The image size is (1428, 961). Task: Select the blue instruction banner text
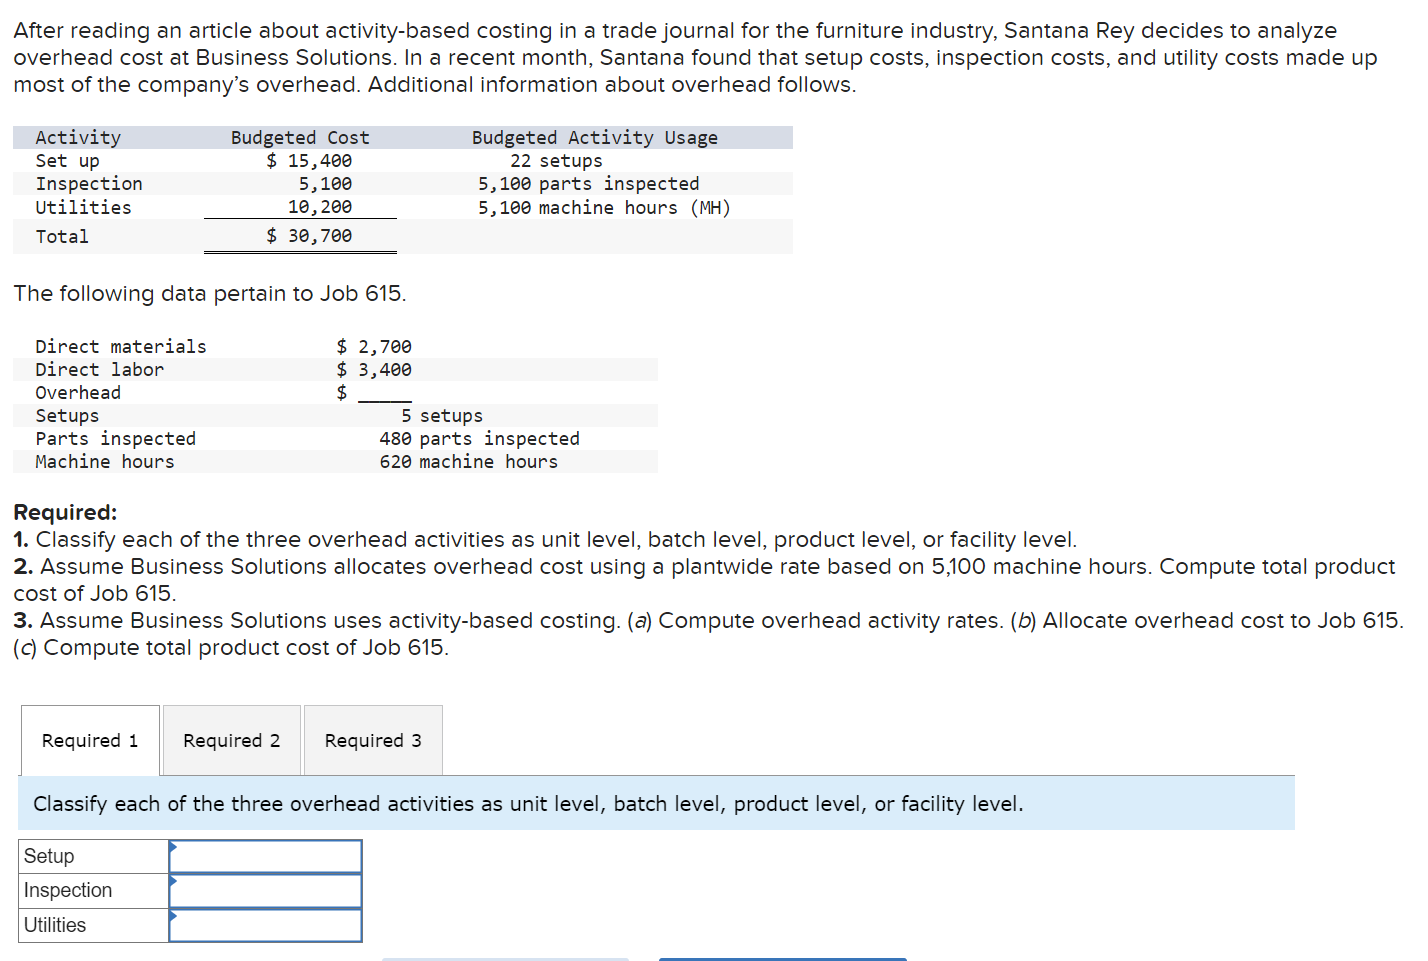528,803
